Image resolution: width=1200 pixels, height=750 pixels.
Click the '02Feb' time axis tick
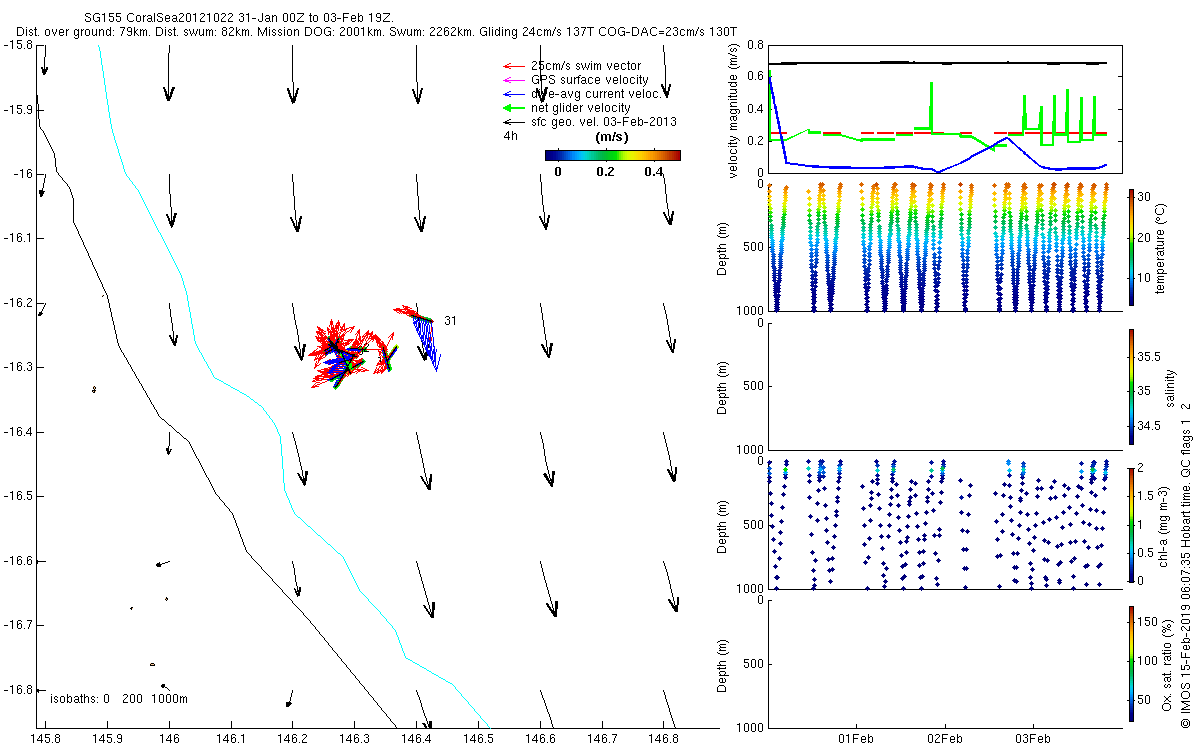944,739
